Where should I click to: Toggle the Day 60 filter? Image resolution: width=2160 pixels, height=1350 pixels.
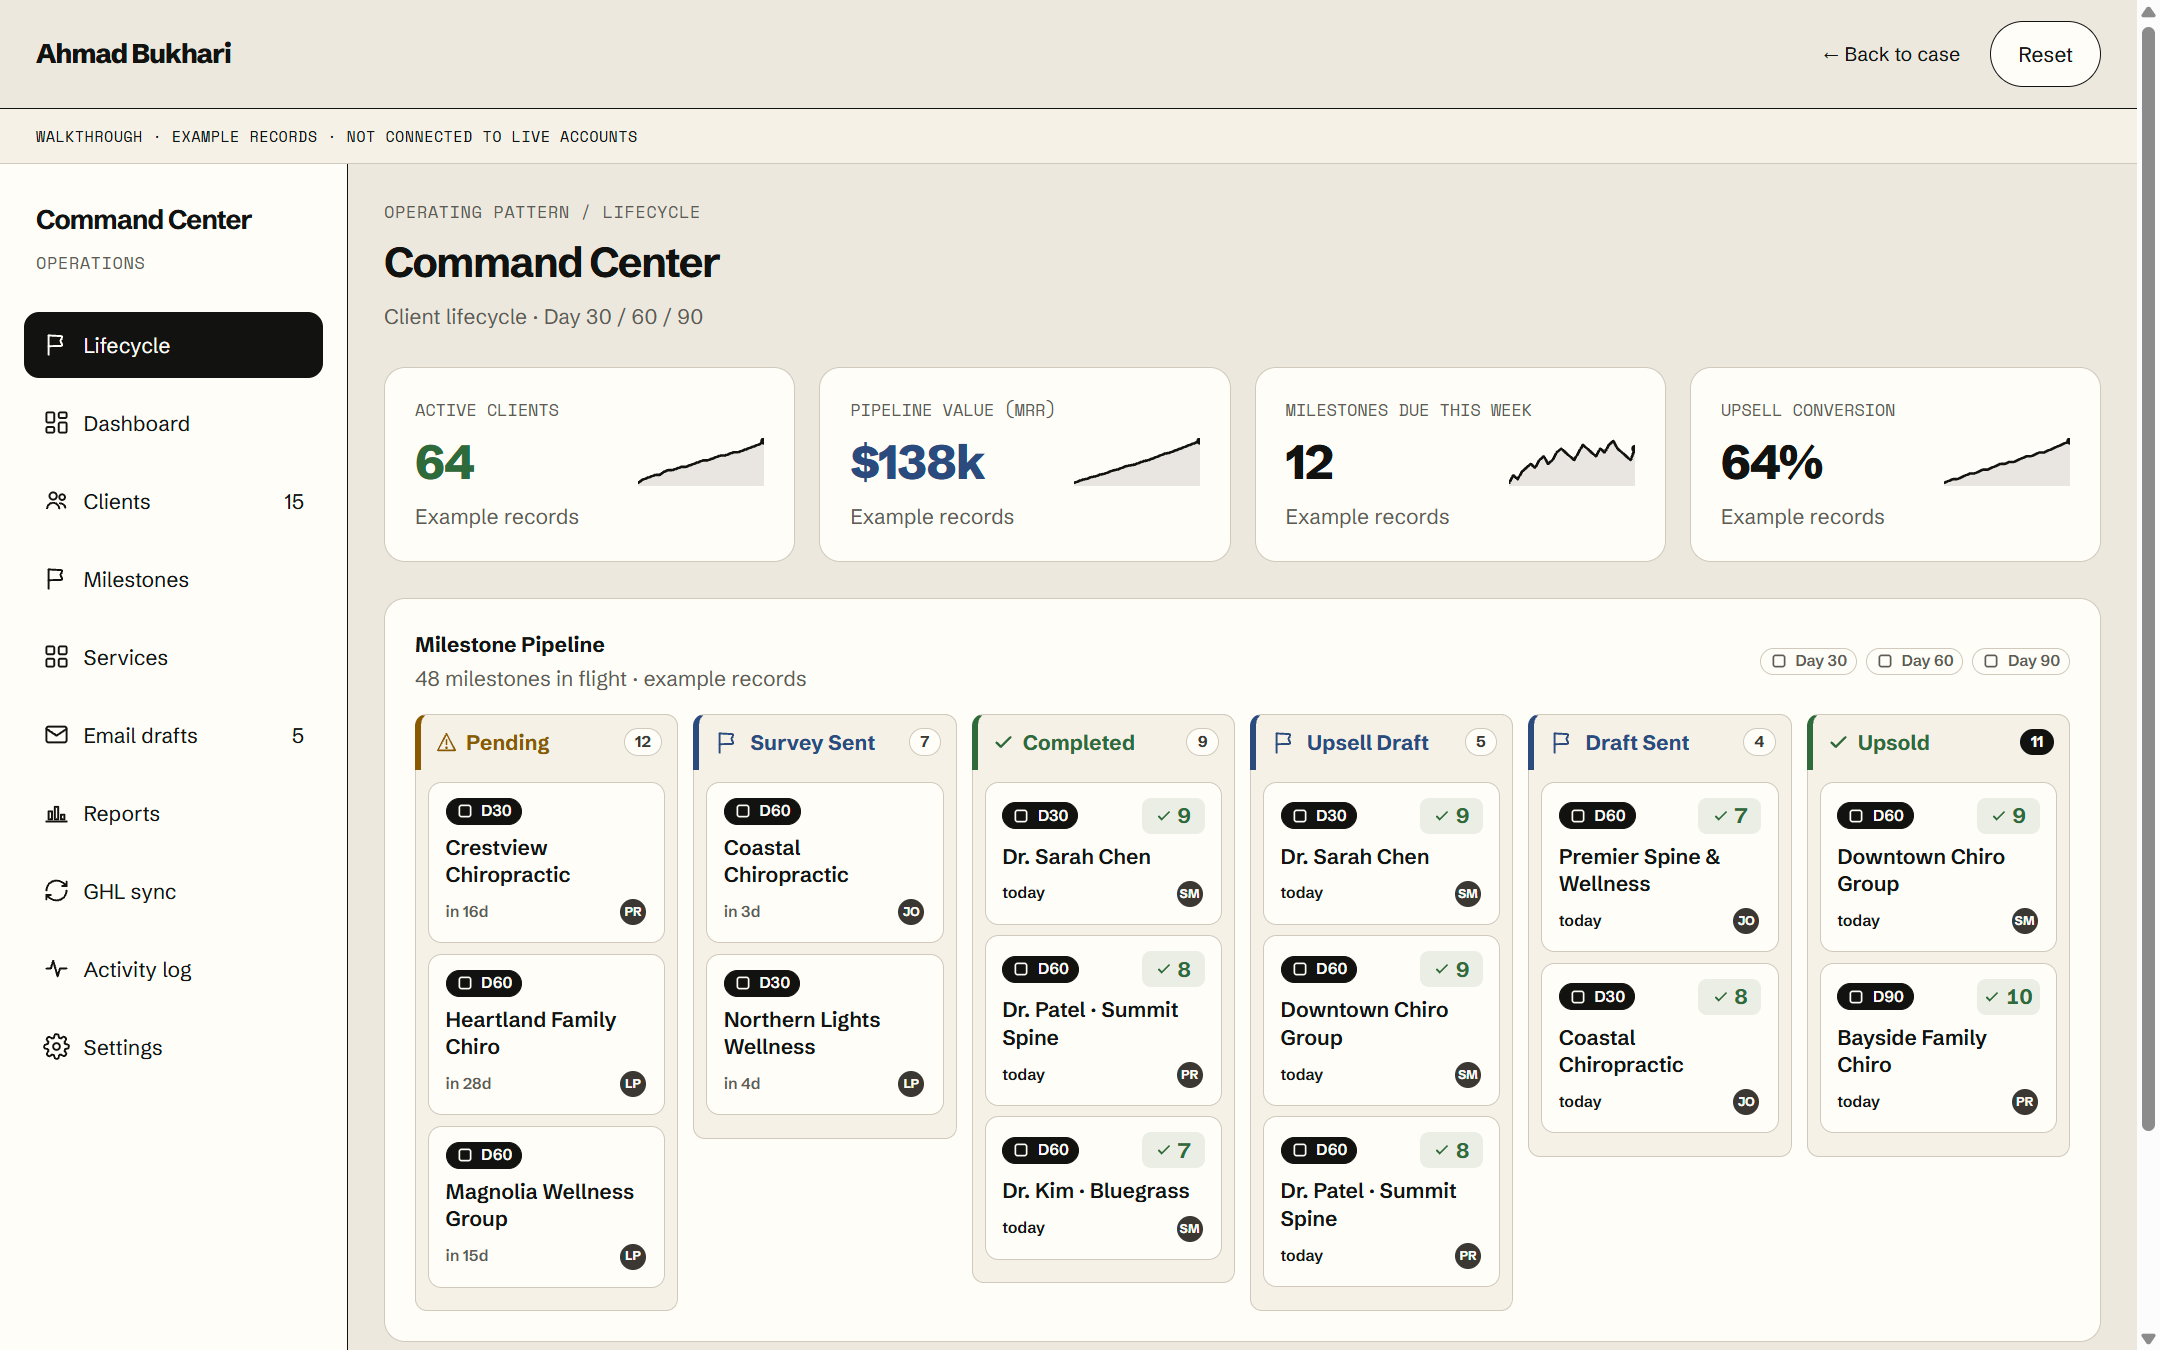pos(1914,661)
